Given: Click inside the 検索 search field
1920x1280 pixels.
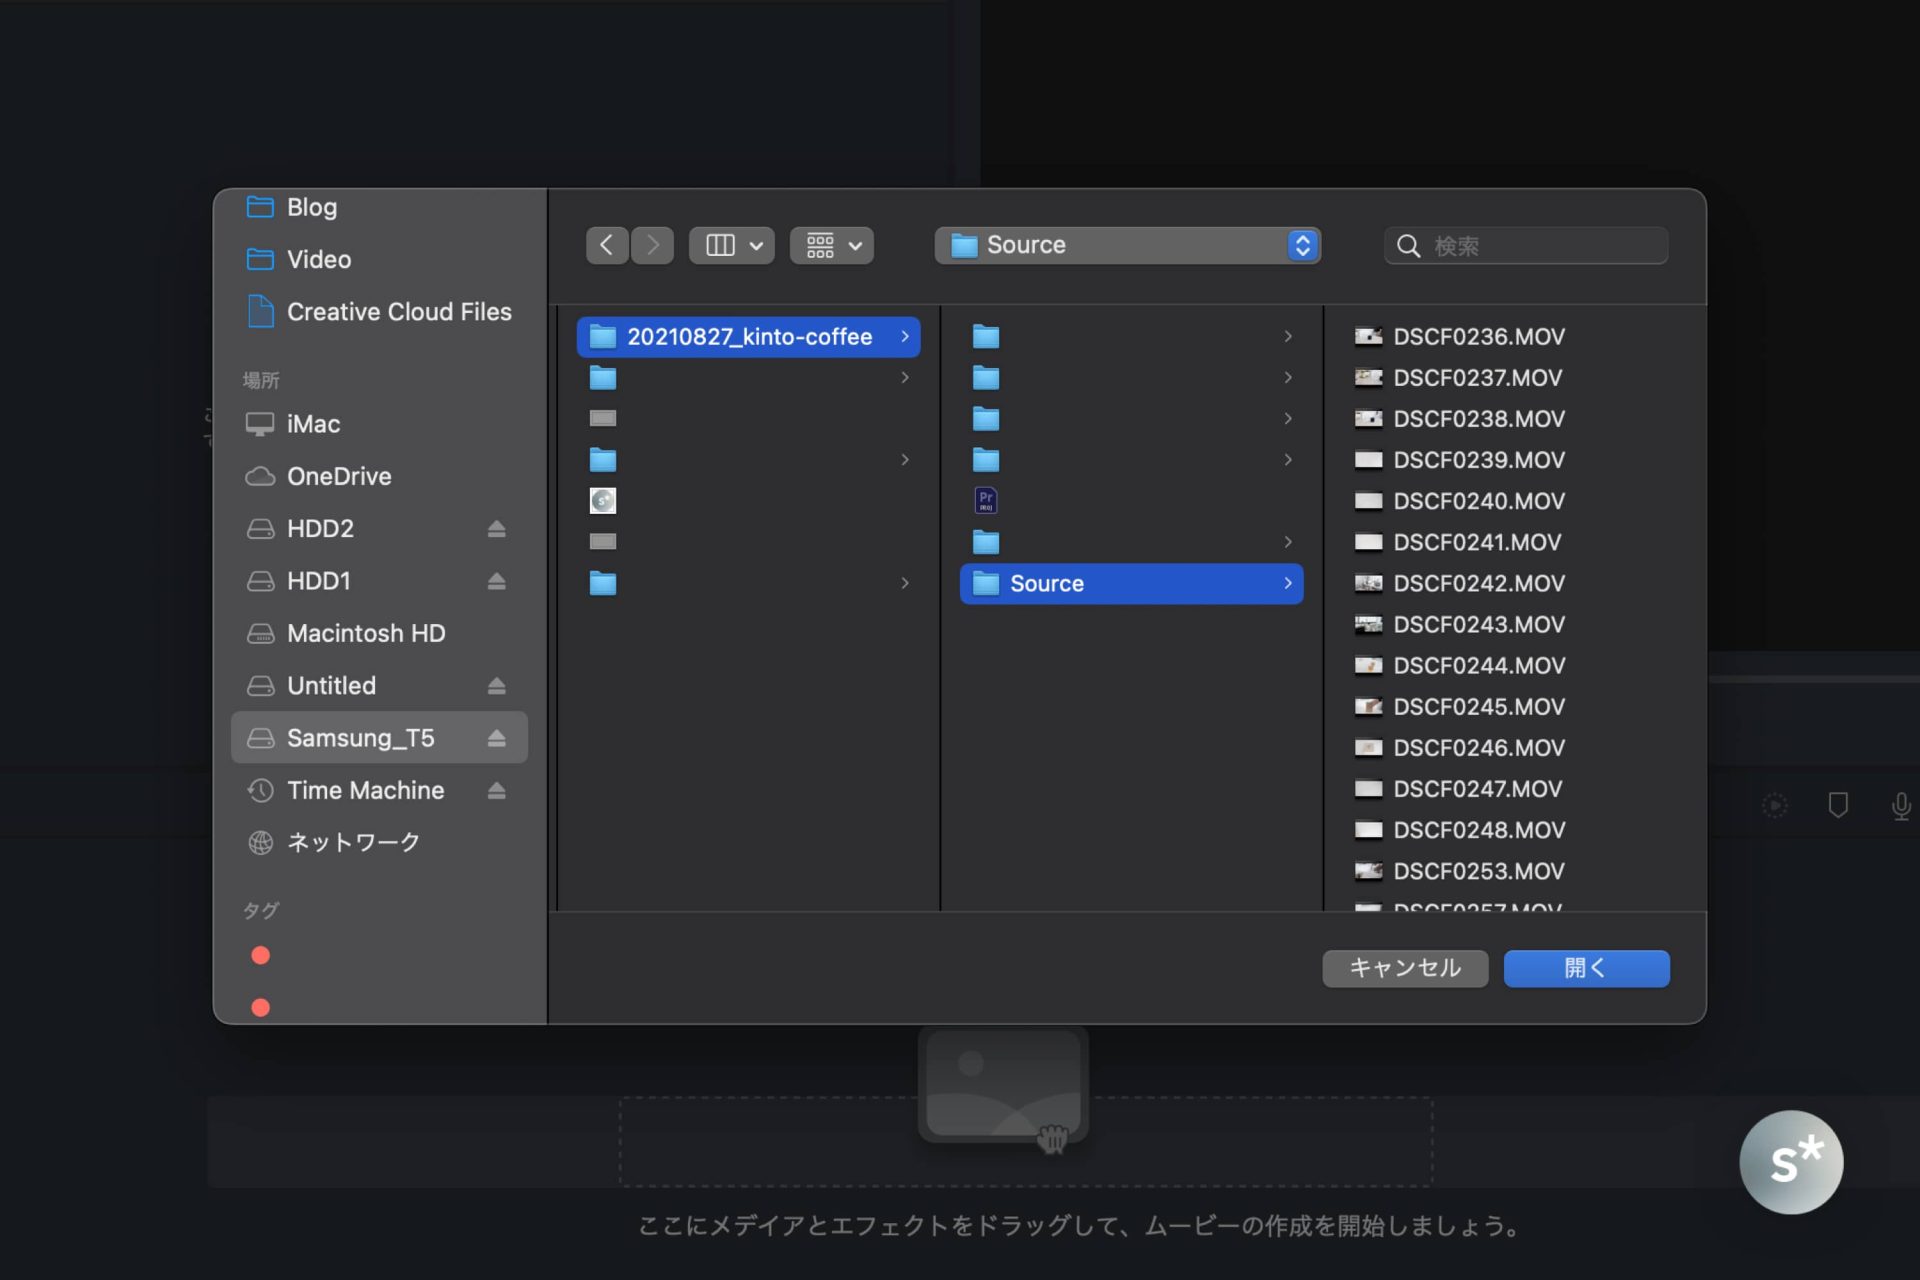Looking at the screenshot, I should [x=1525, y=245].
